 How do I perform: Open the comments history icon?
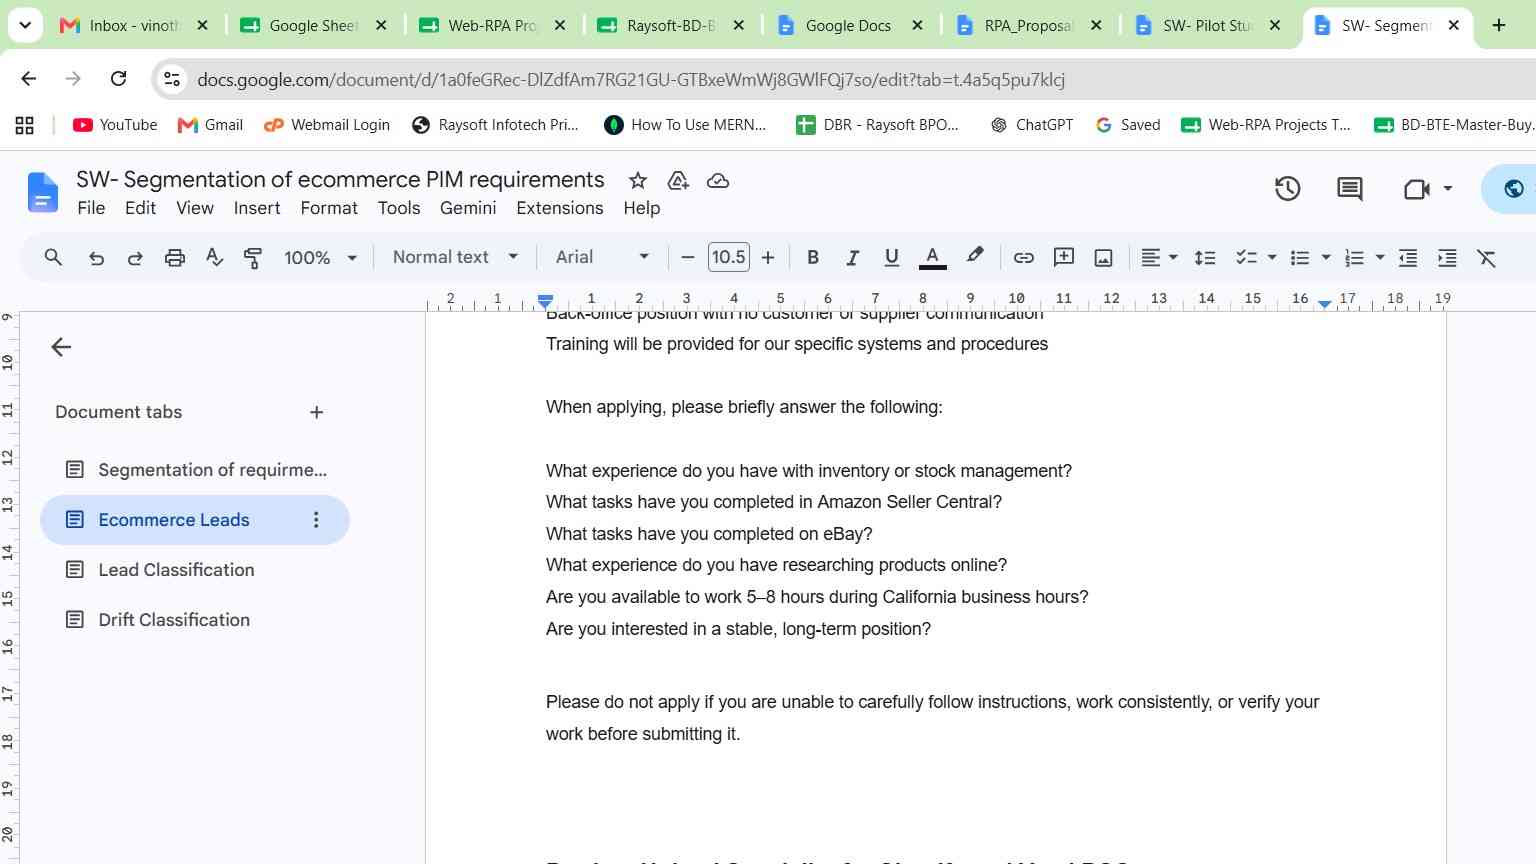[x=1349, y=188]
